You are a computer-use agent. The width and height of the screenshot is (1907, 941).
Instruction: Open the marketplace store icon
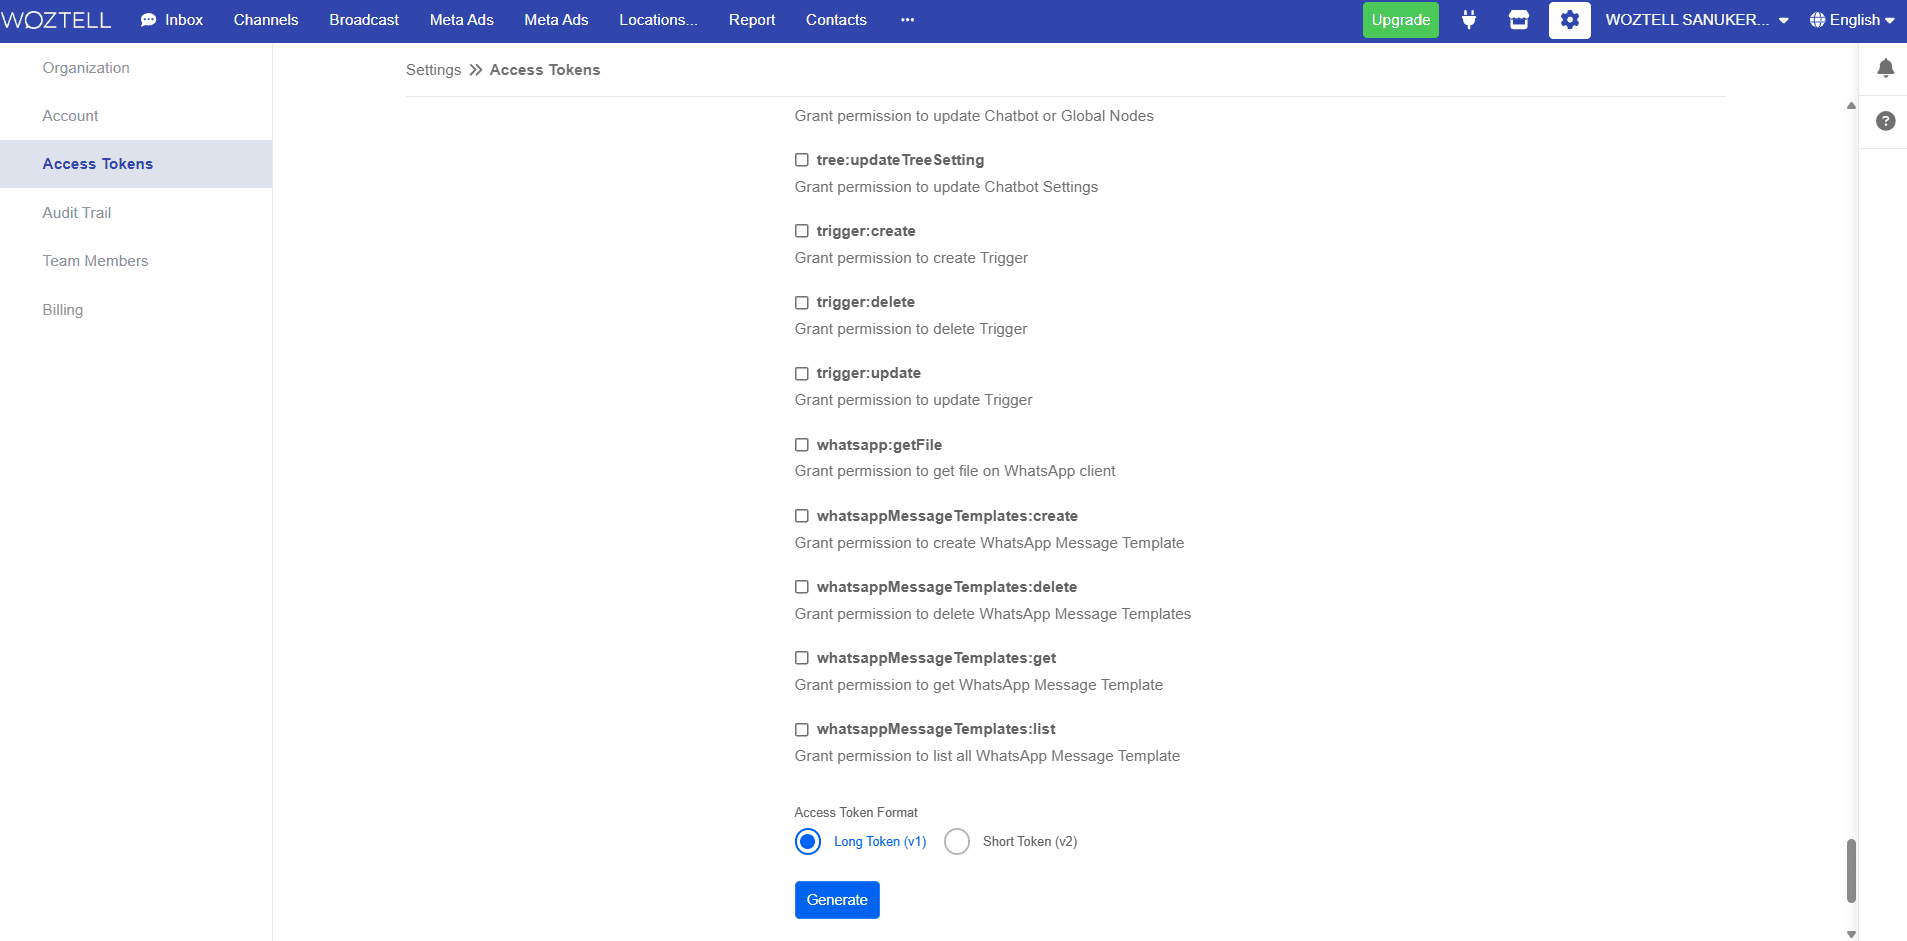click(1518, 20)
